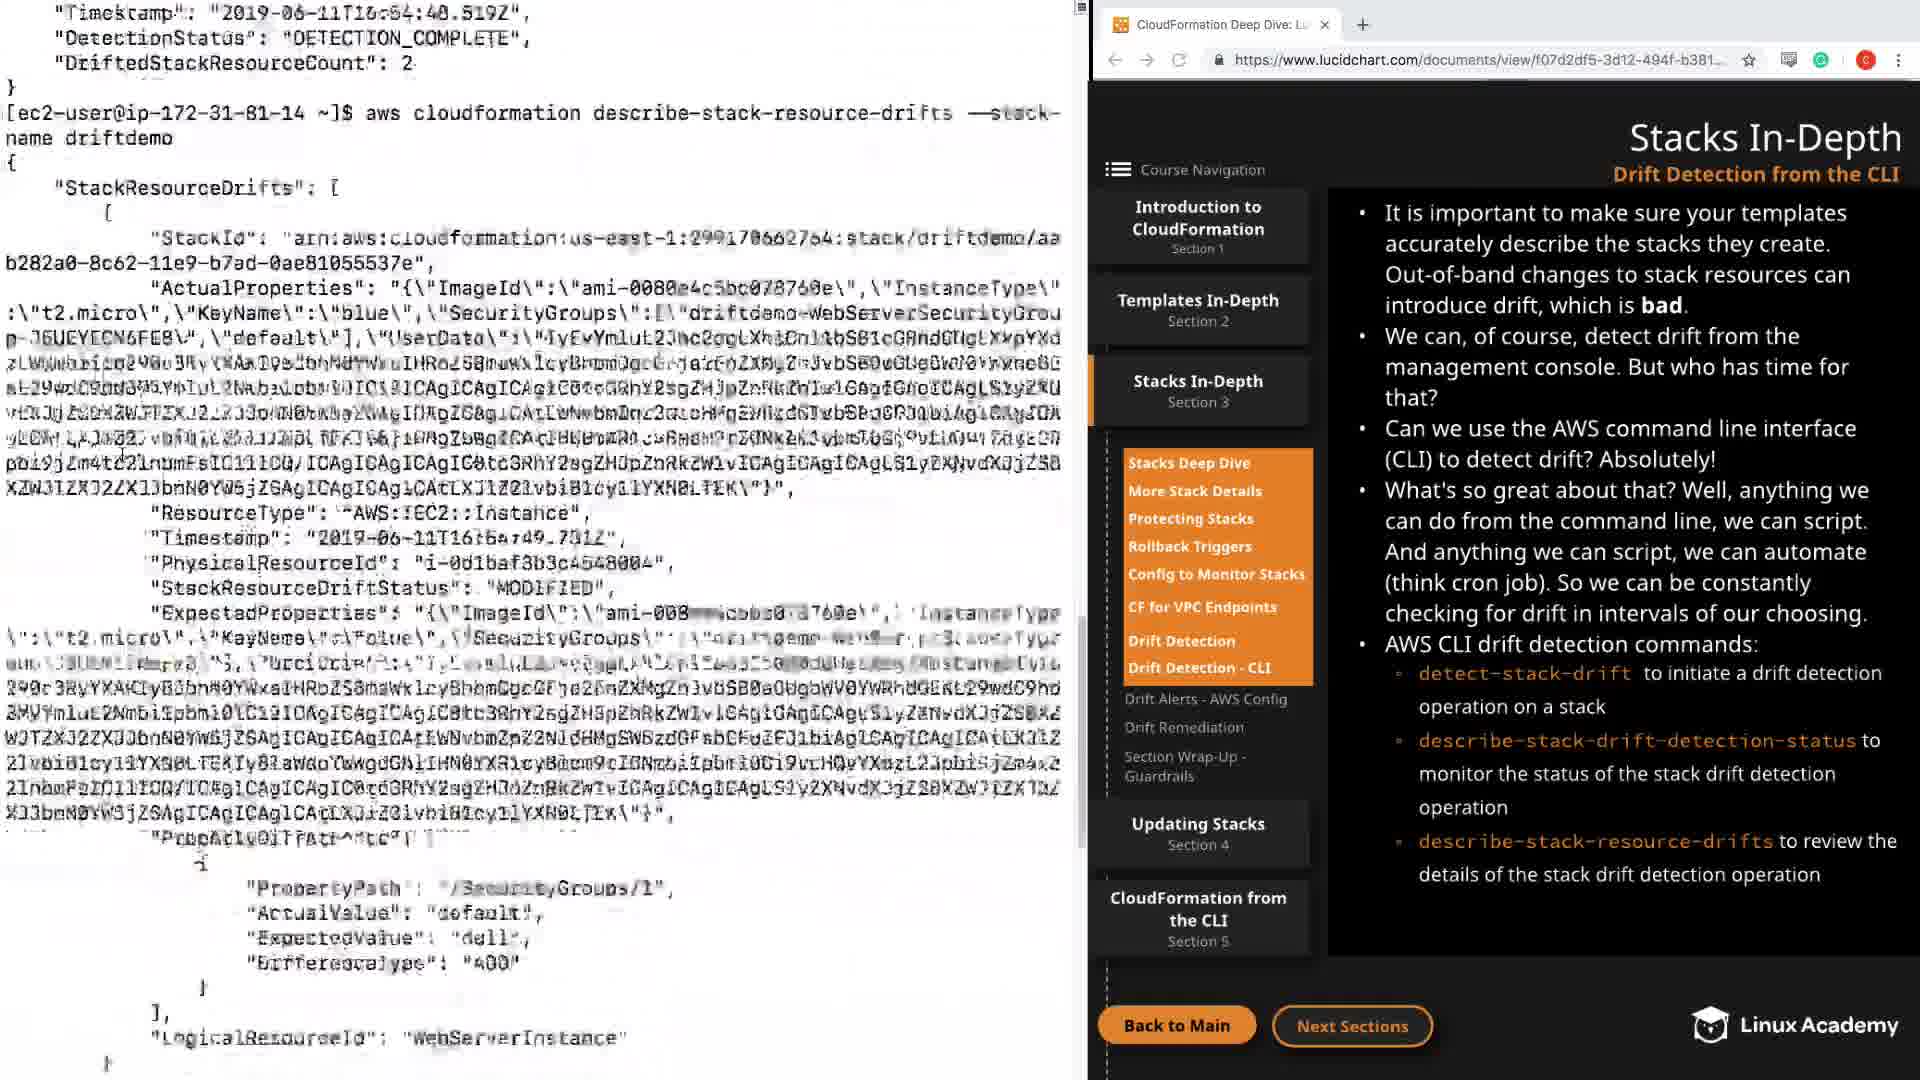Reload the Lucidchart page
1920x1080 pixels.
pyautogui.click(x=1179, y=60)
